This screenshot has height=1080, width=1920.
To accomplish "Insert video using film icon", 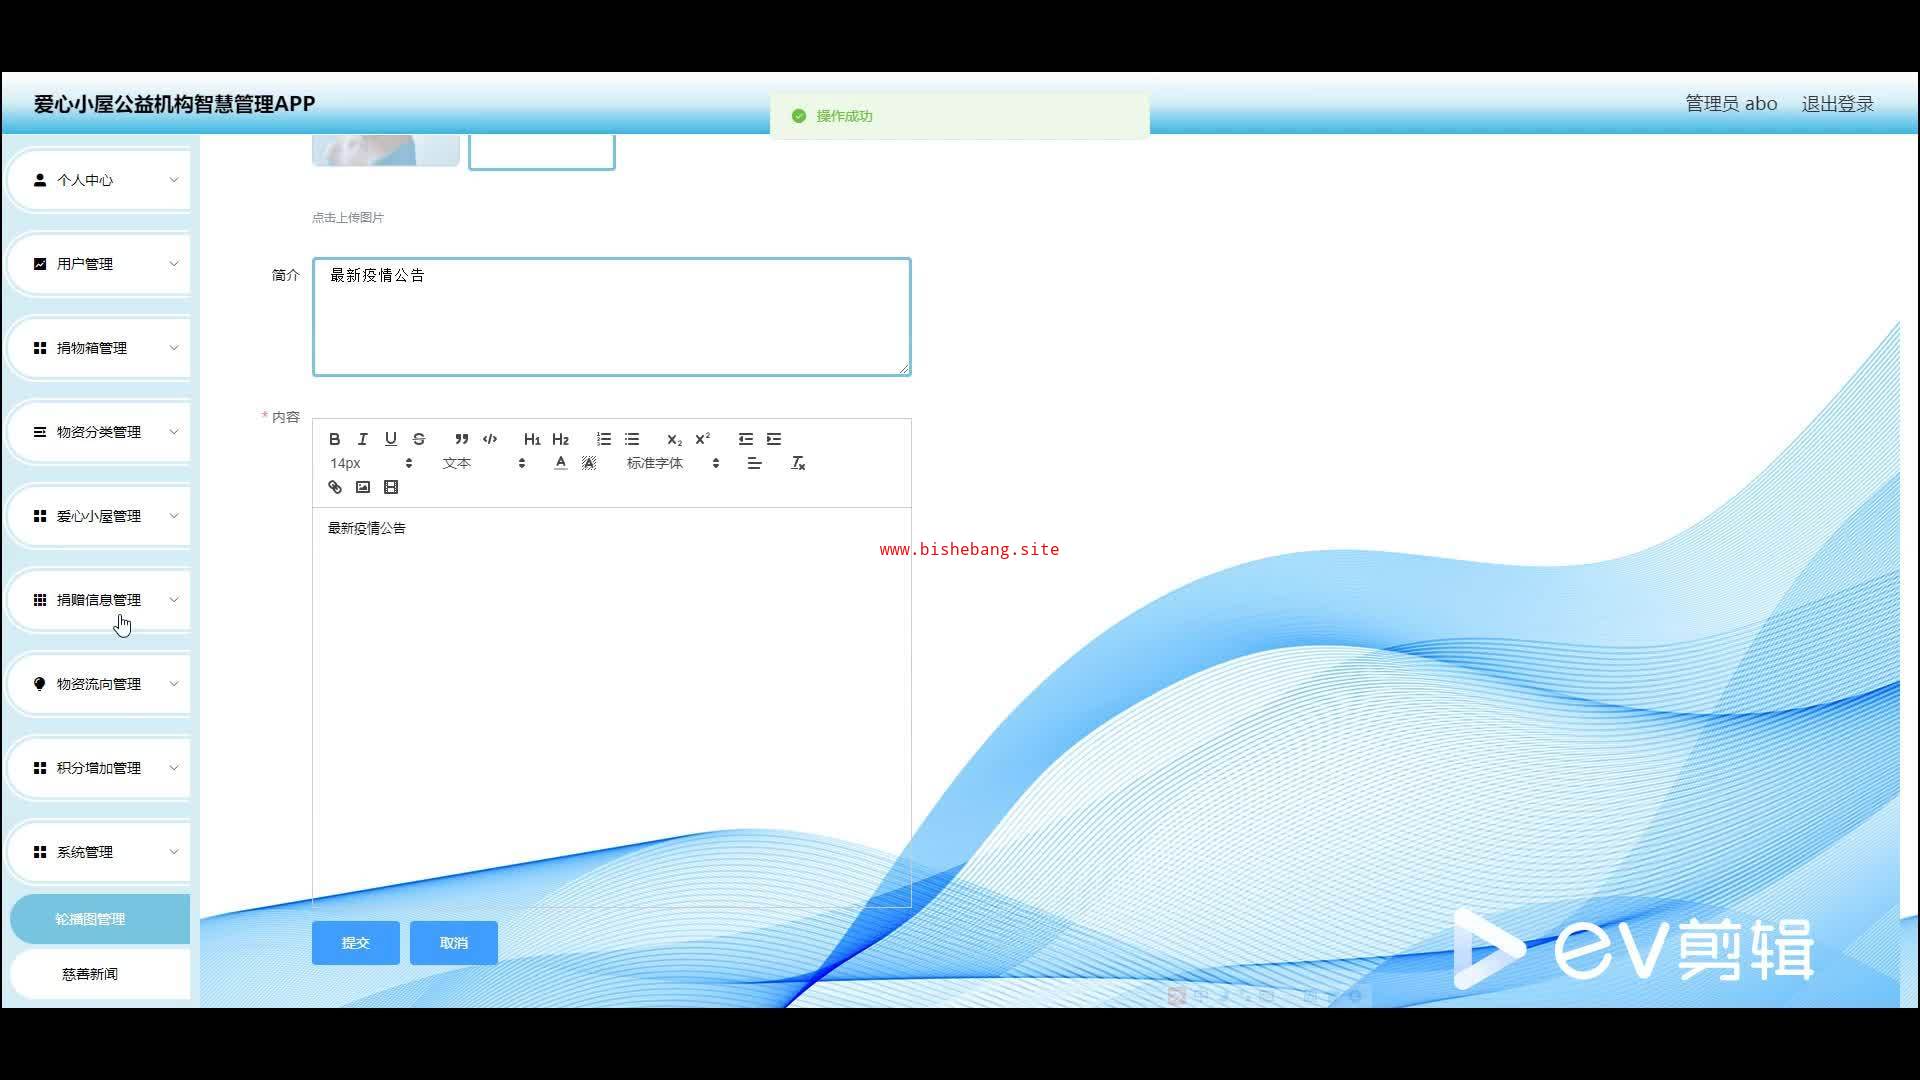I will (391, 487).
